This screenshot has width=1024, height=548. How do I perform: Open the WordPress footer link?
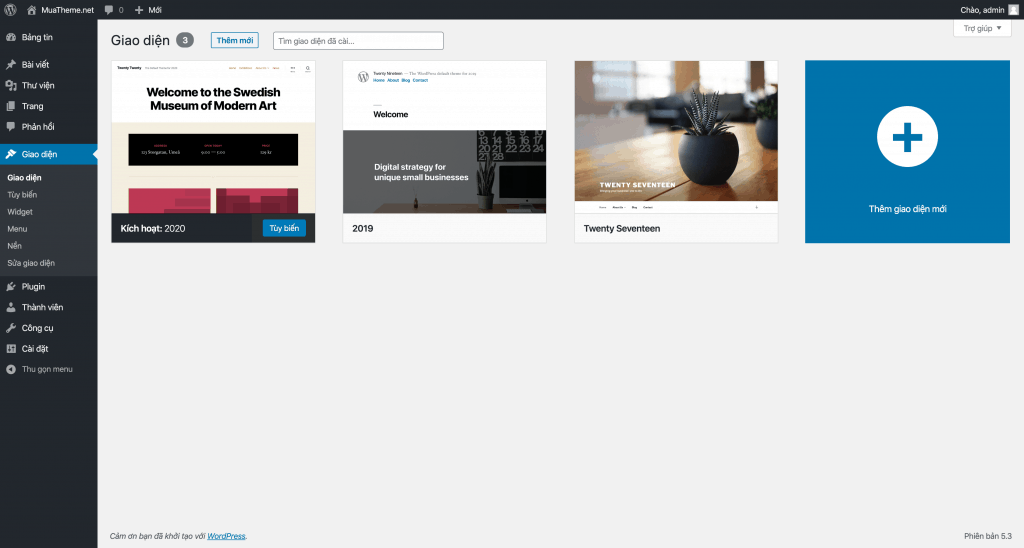pos(226,536)
